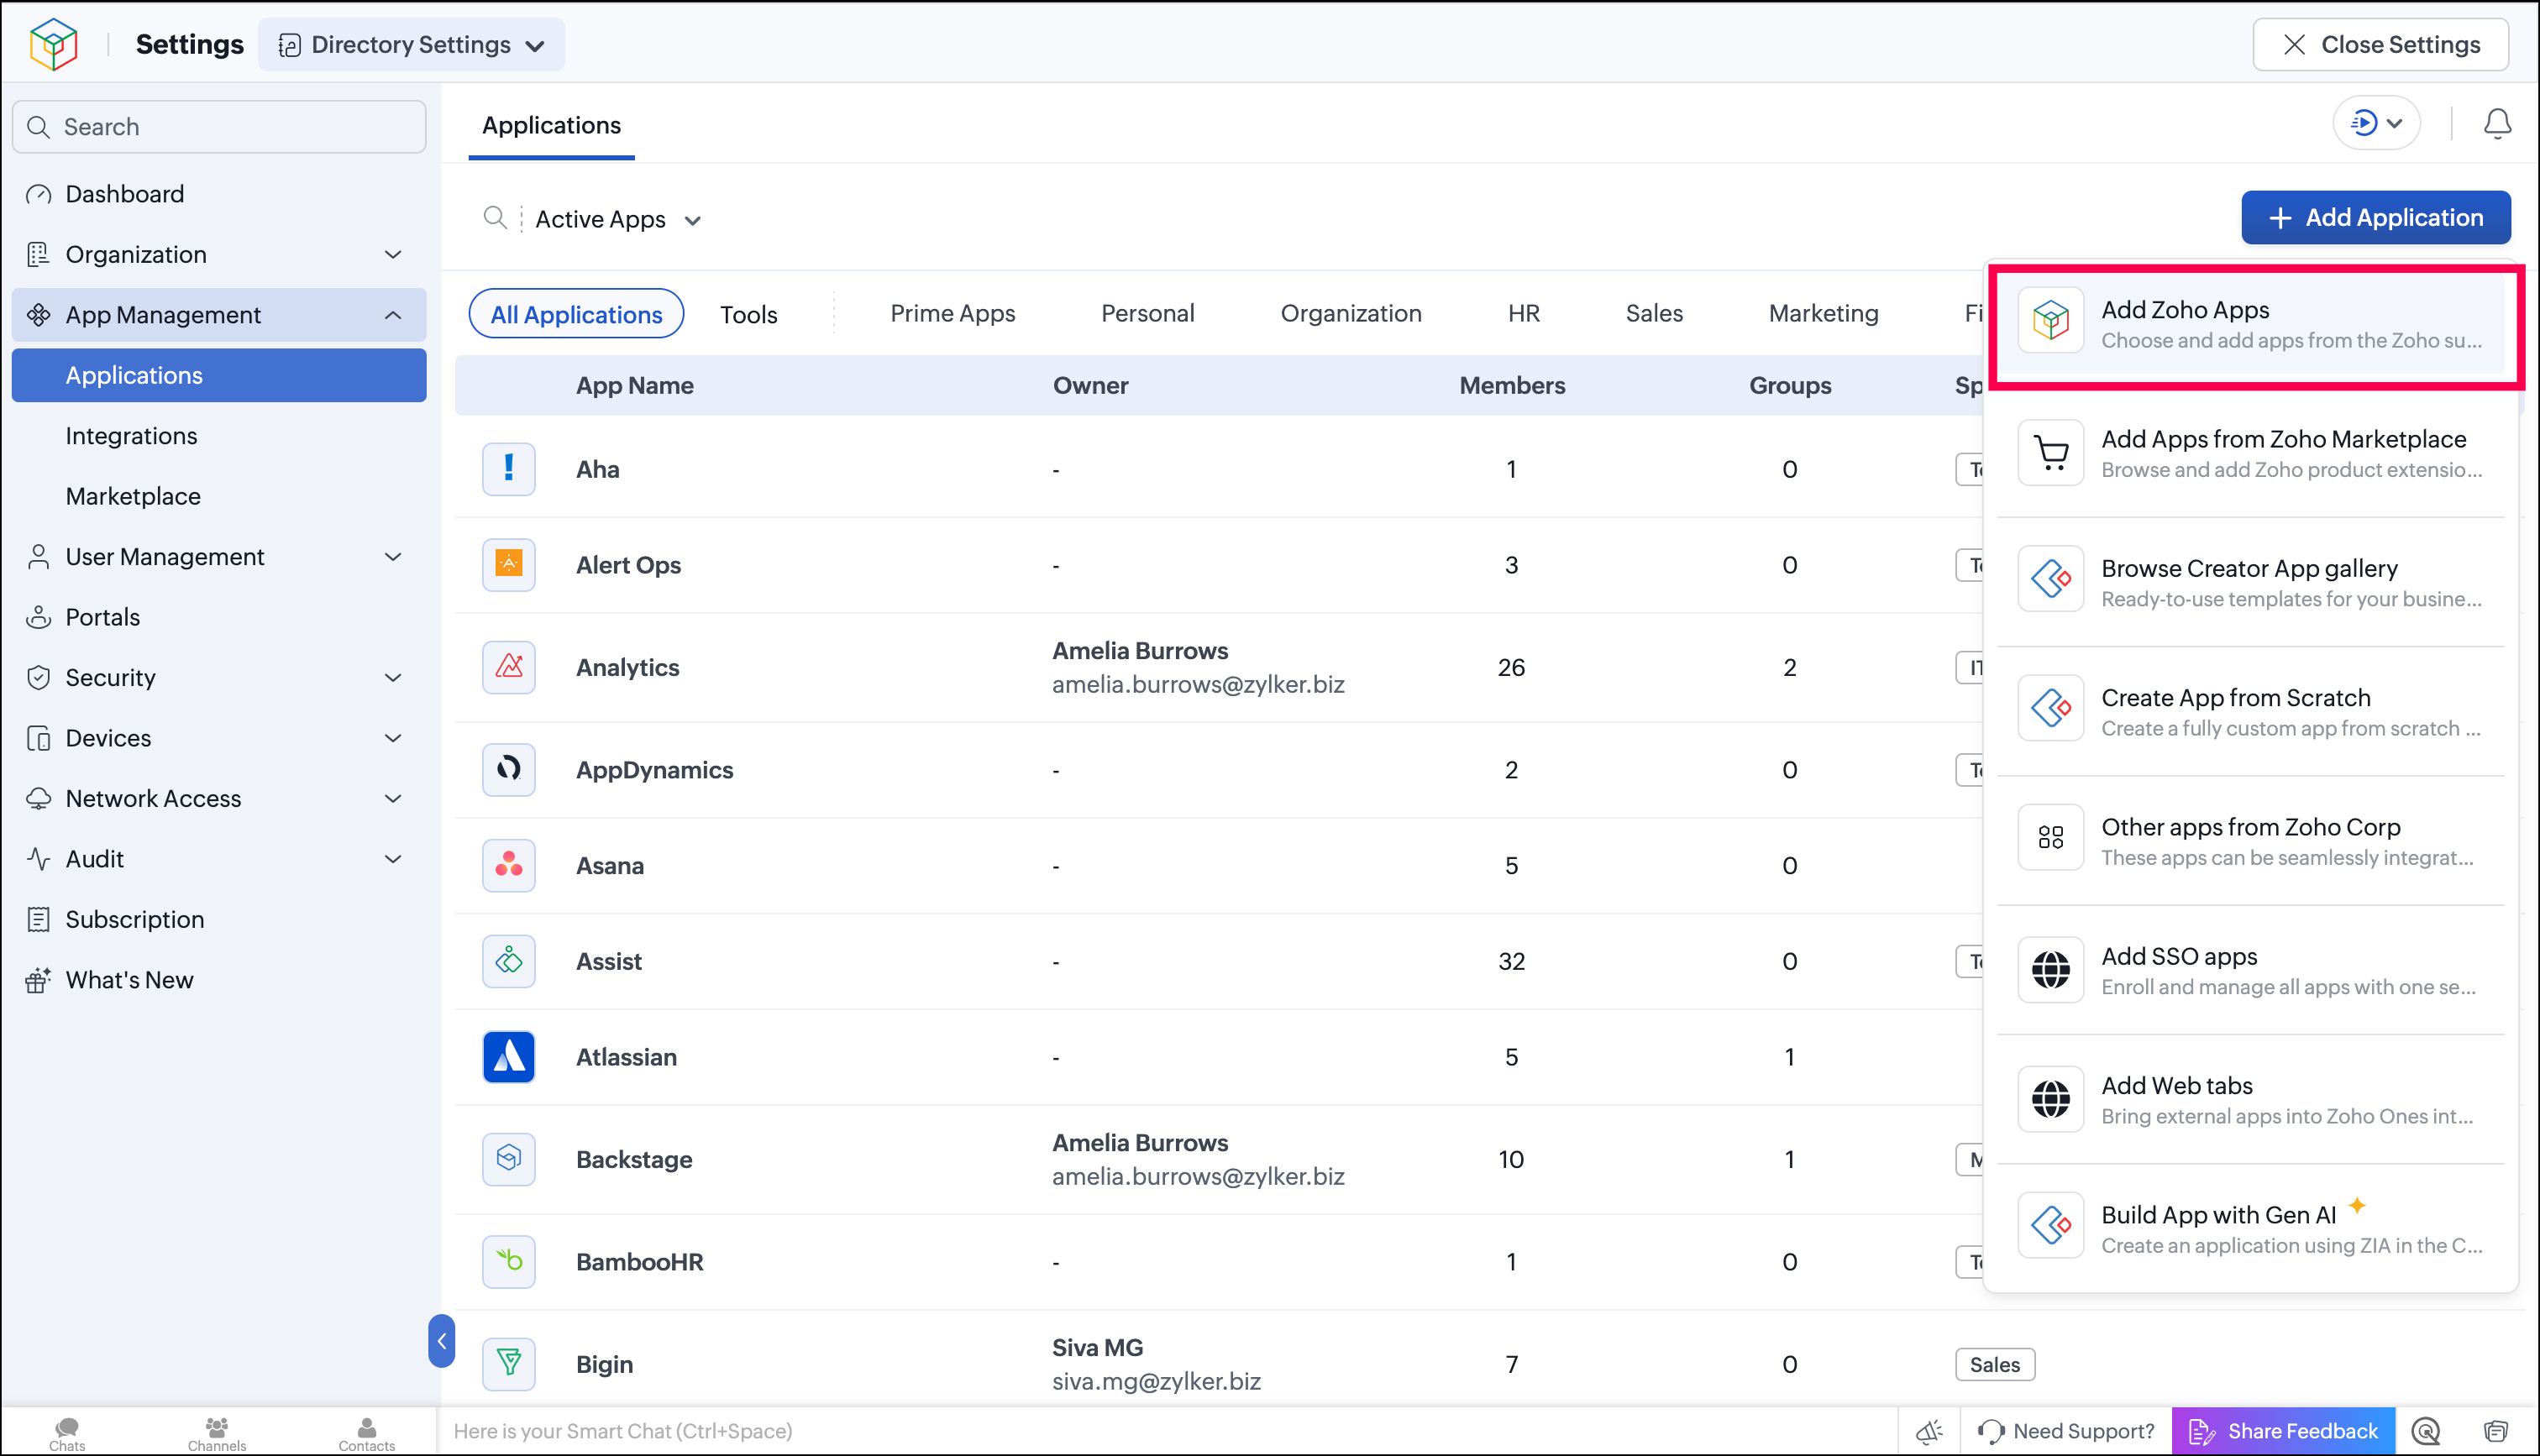Click the Add Zoho Apps cube icon
Viewport: 2540px width, 1456px height.
[2051, 320]
